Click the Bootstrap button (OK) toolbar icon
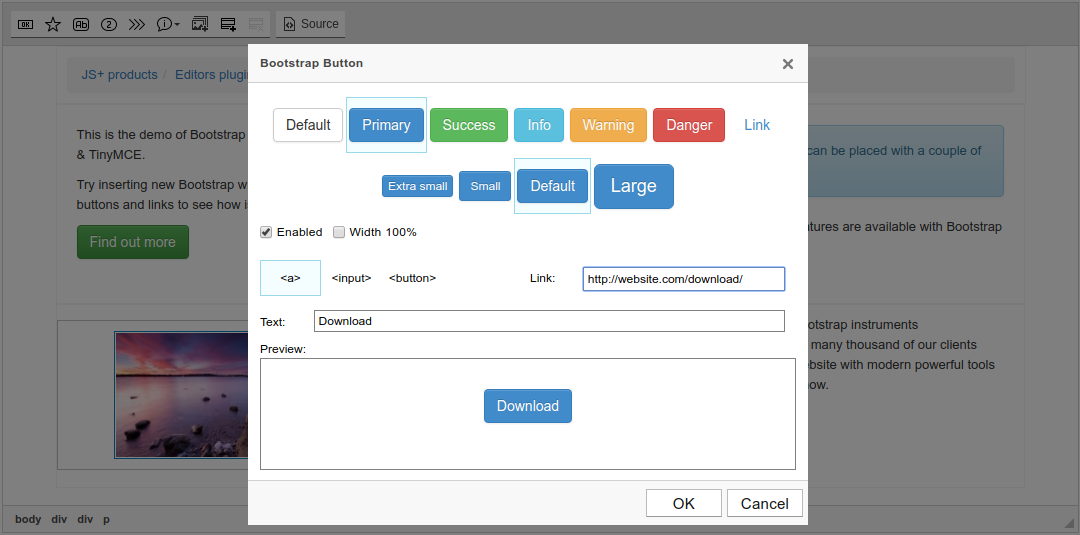The width and height of the screenshot is (1080, 535). 26,24
